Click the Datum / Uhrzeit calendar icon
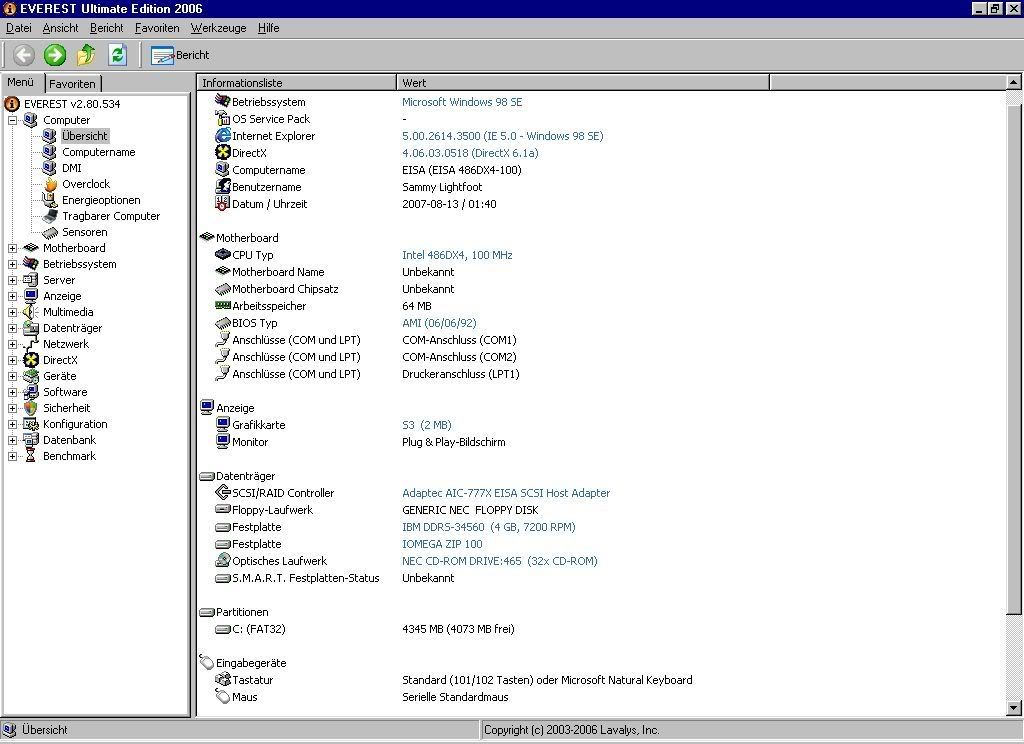The image size is (1024, 744). coord(223,203)
